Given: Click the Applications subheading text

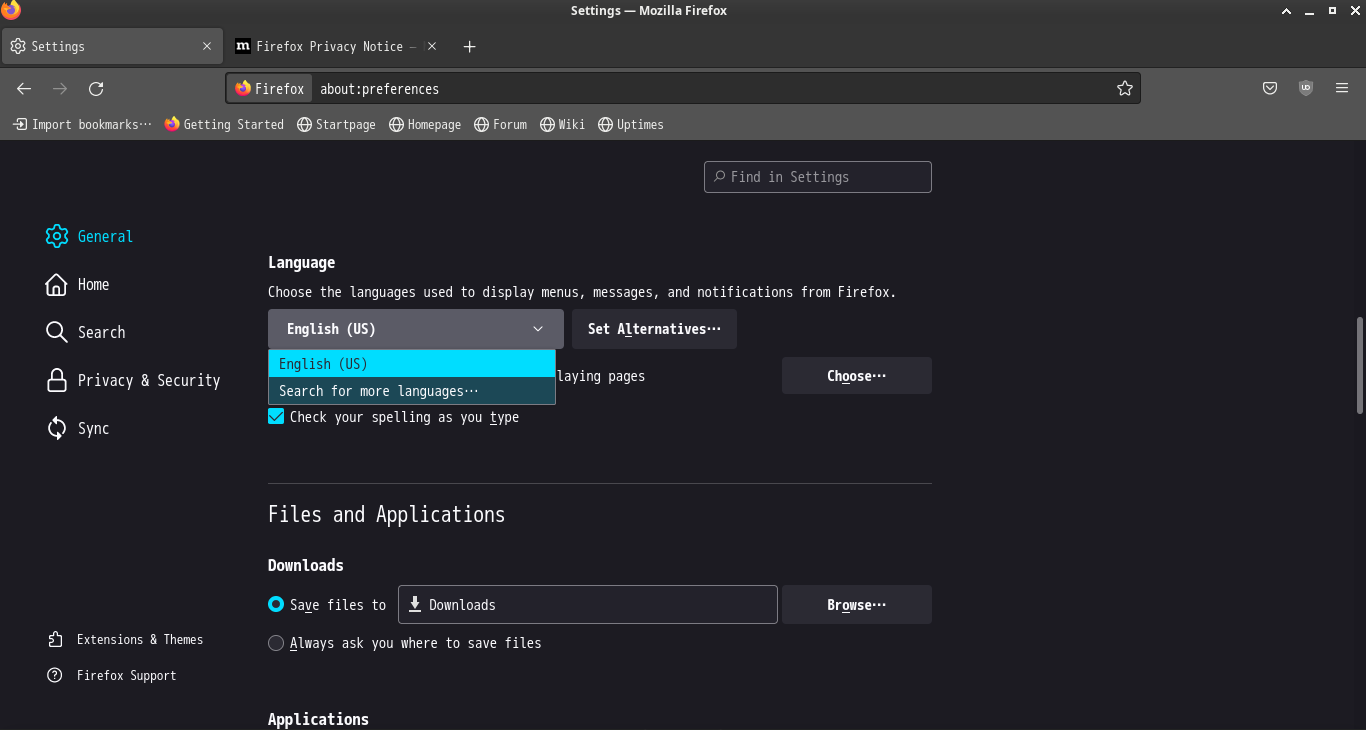Looking at the screenshot, I should tap(318, 719).
